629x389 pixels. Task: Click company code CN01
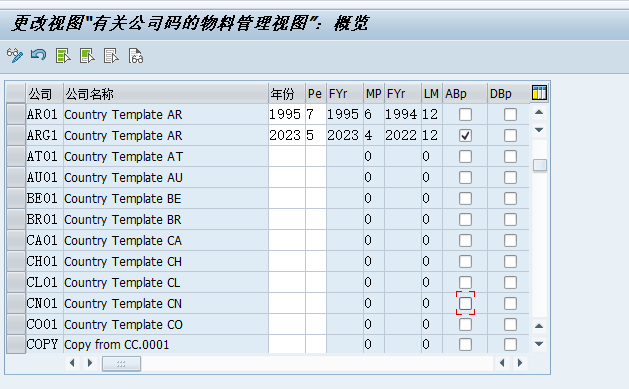coord(42,304)
